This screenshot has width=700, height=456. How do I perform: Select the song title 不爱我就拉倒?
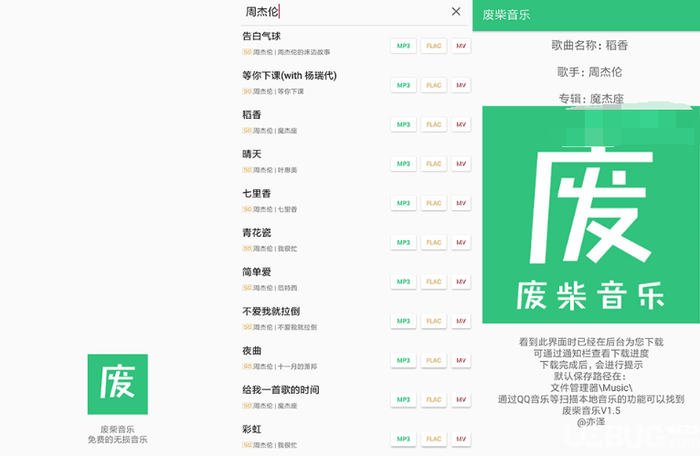coord(271,311)
